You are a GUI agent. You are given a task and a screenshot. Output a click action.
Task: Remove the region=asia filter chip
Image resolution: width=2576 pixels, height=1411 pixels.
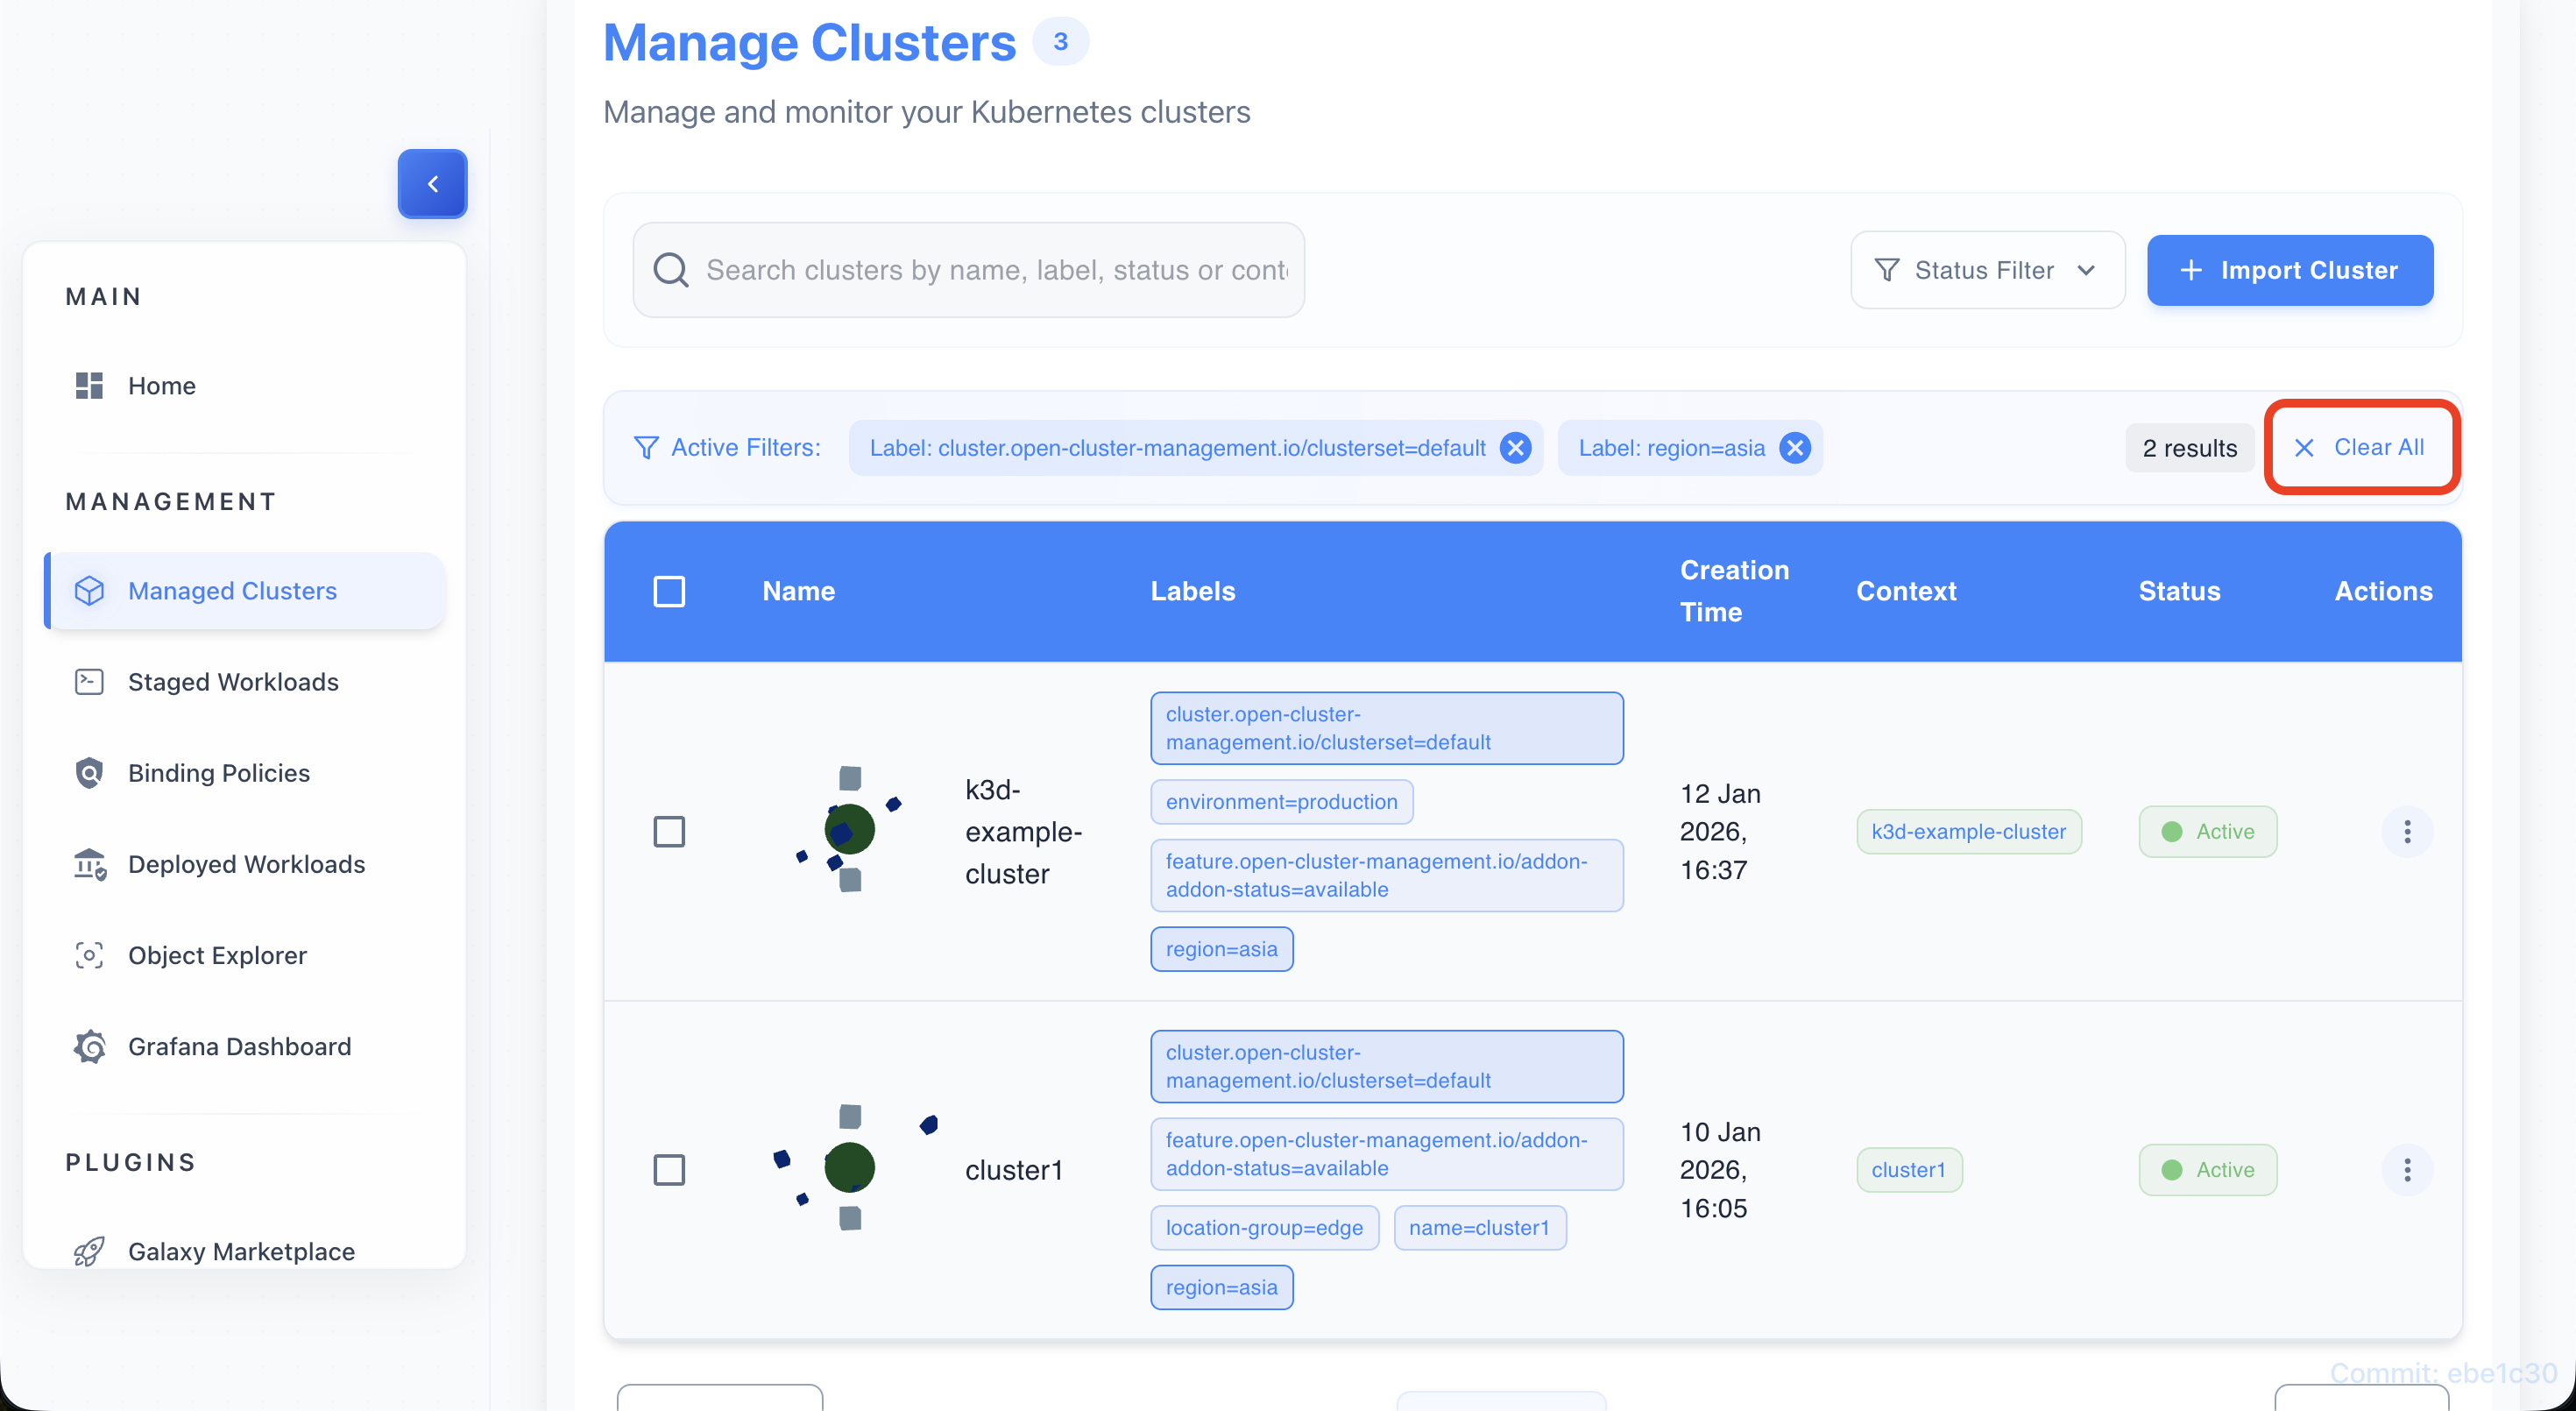point(1795,448)
